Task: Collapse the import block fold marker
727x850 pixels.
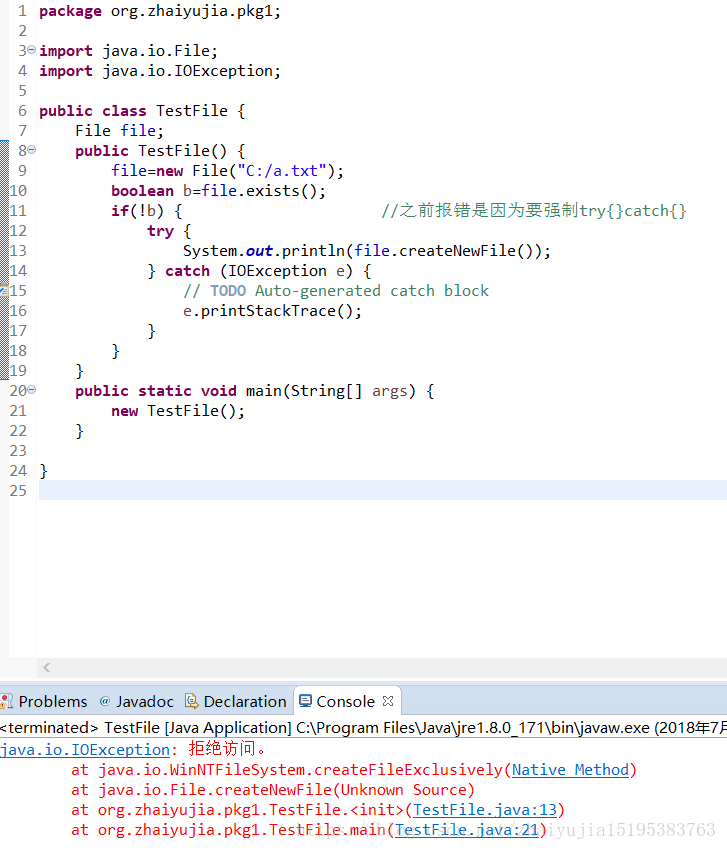Action: click(x=31, y=50)
